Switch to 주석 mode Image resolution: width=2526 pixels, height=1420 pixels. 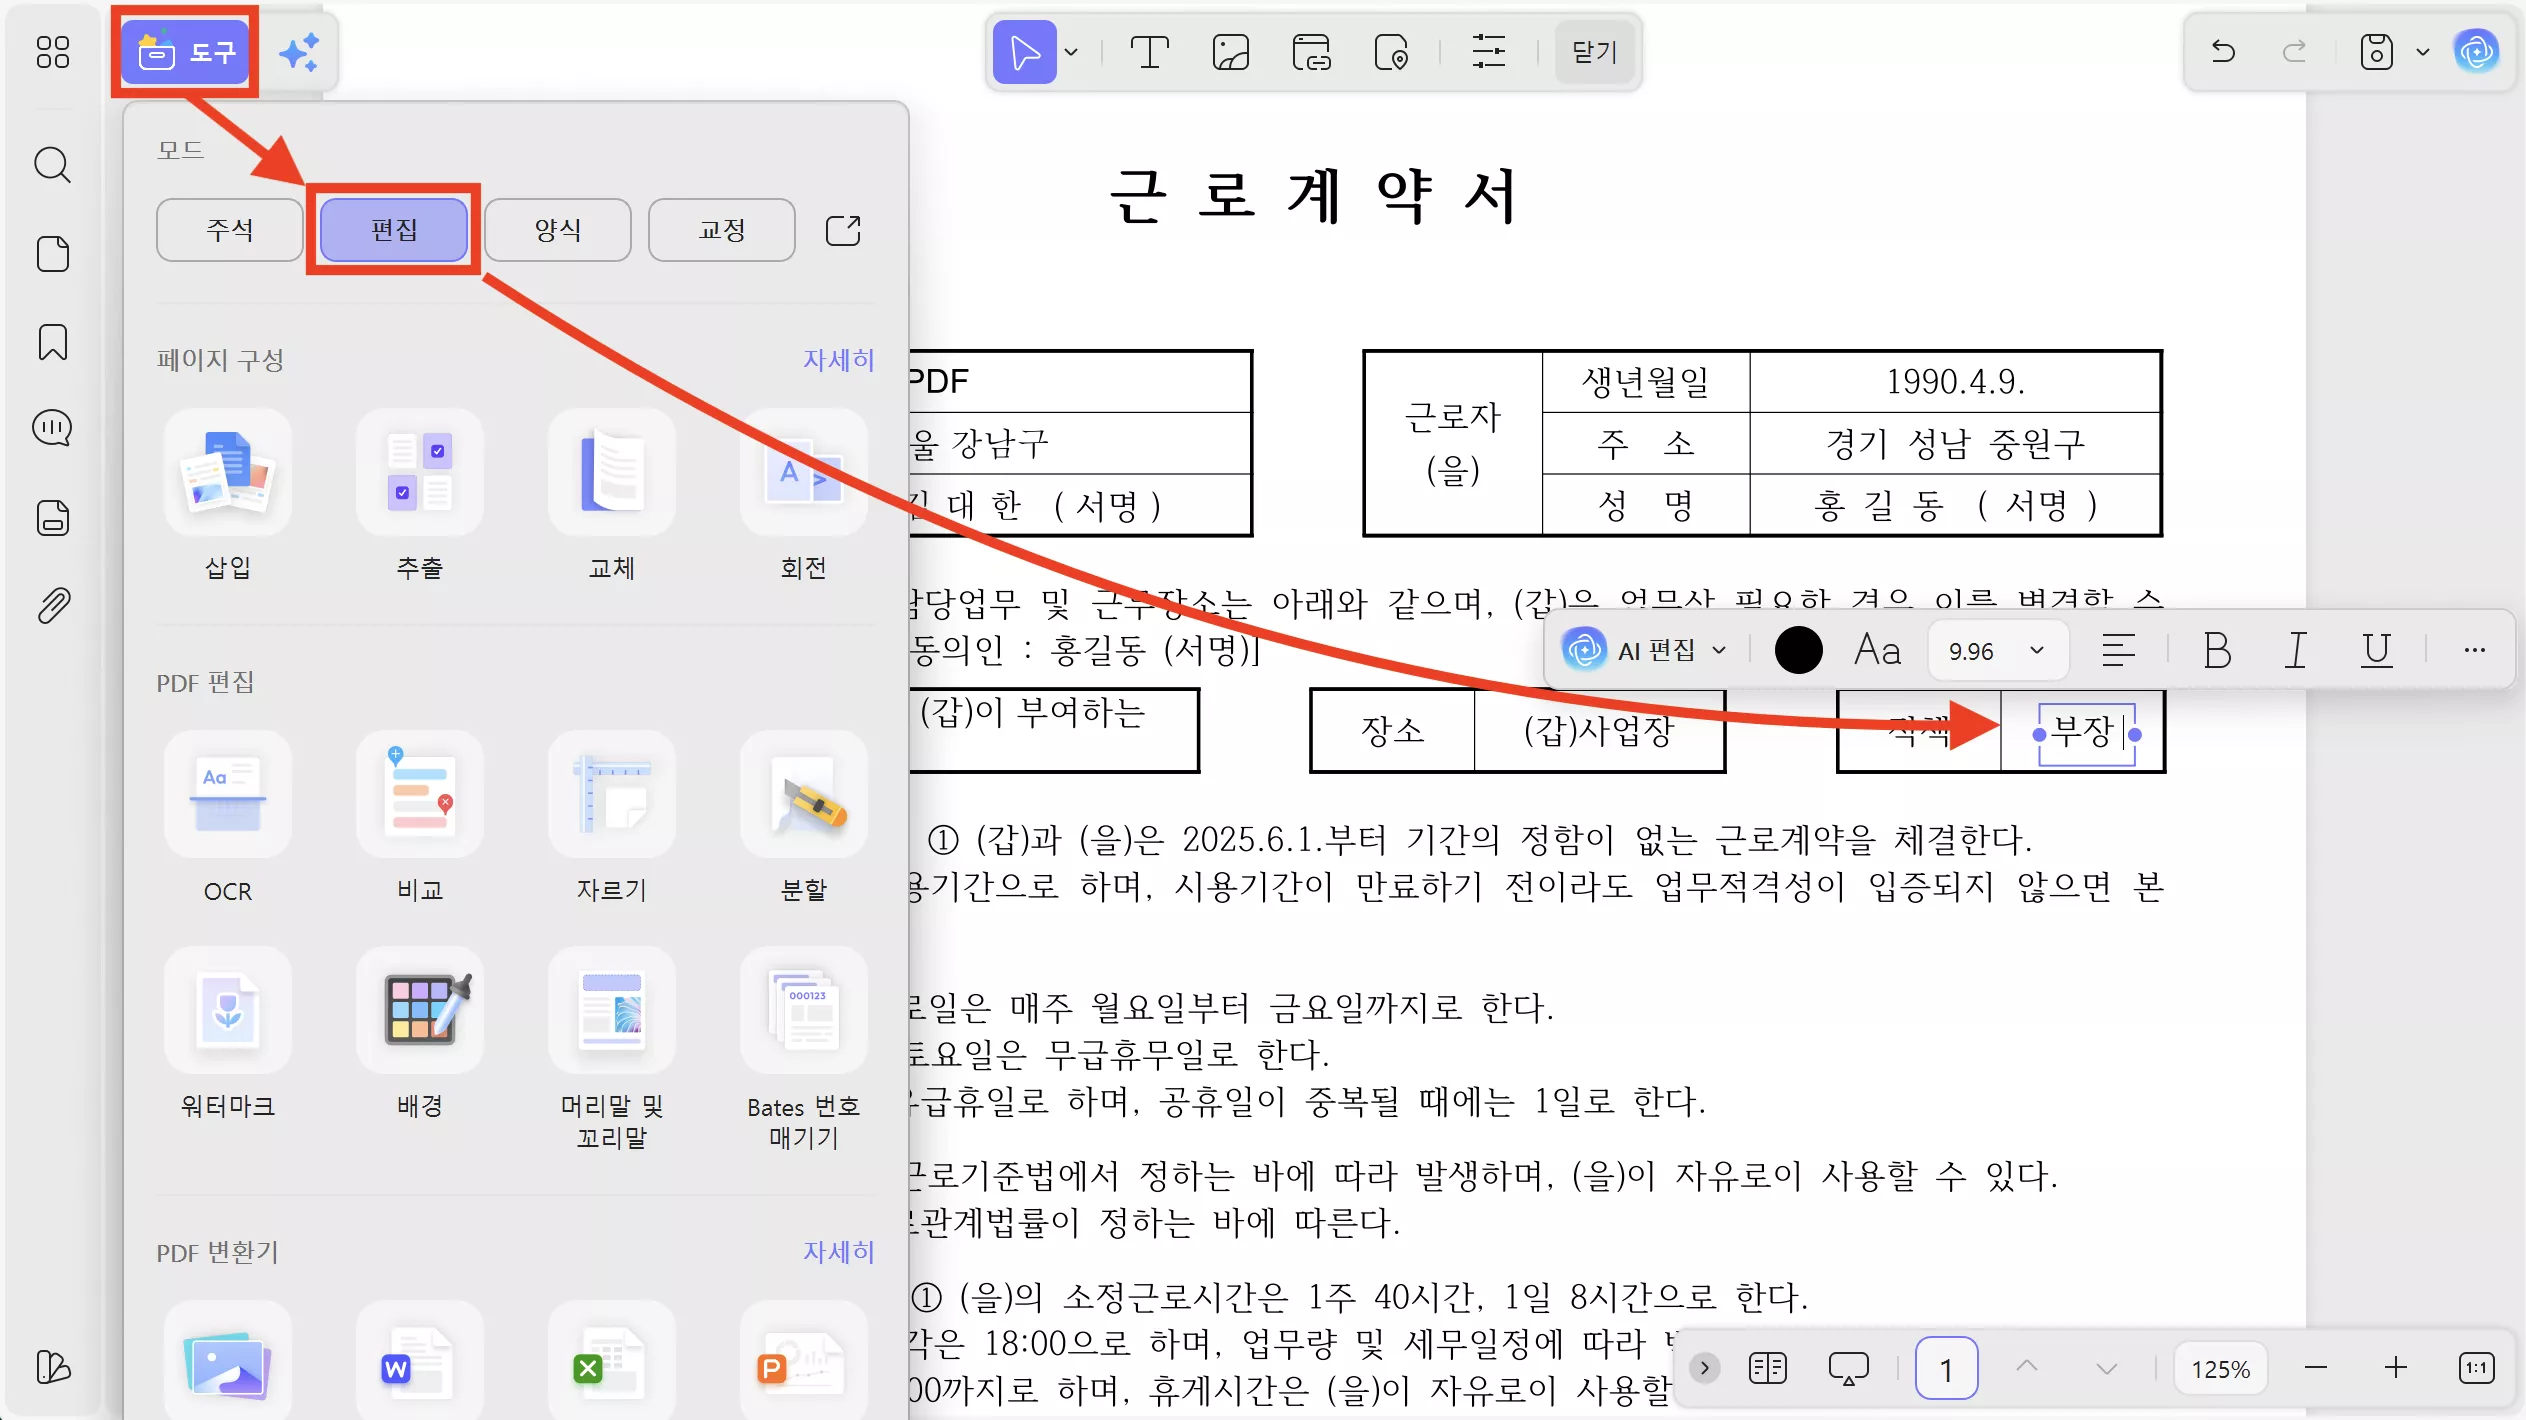click(x=228, y=230)
